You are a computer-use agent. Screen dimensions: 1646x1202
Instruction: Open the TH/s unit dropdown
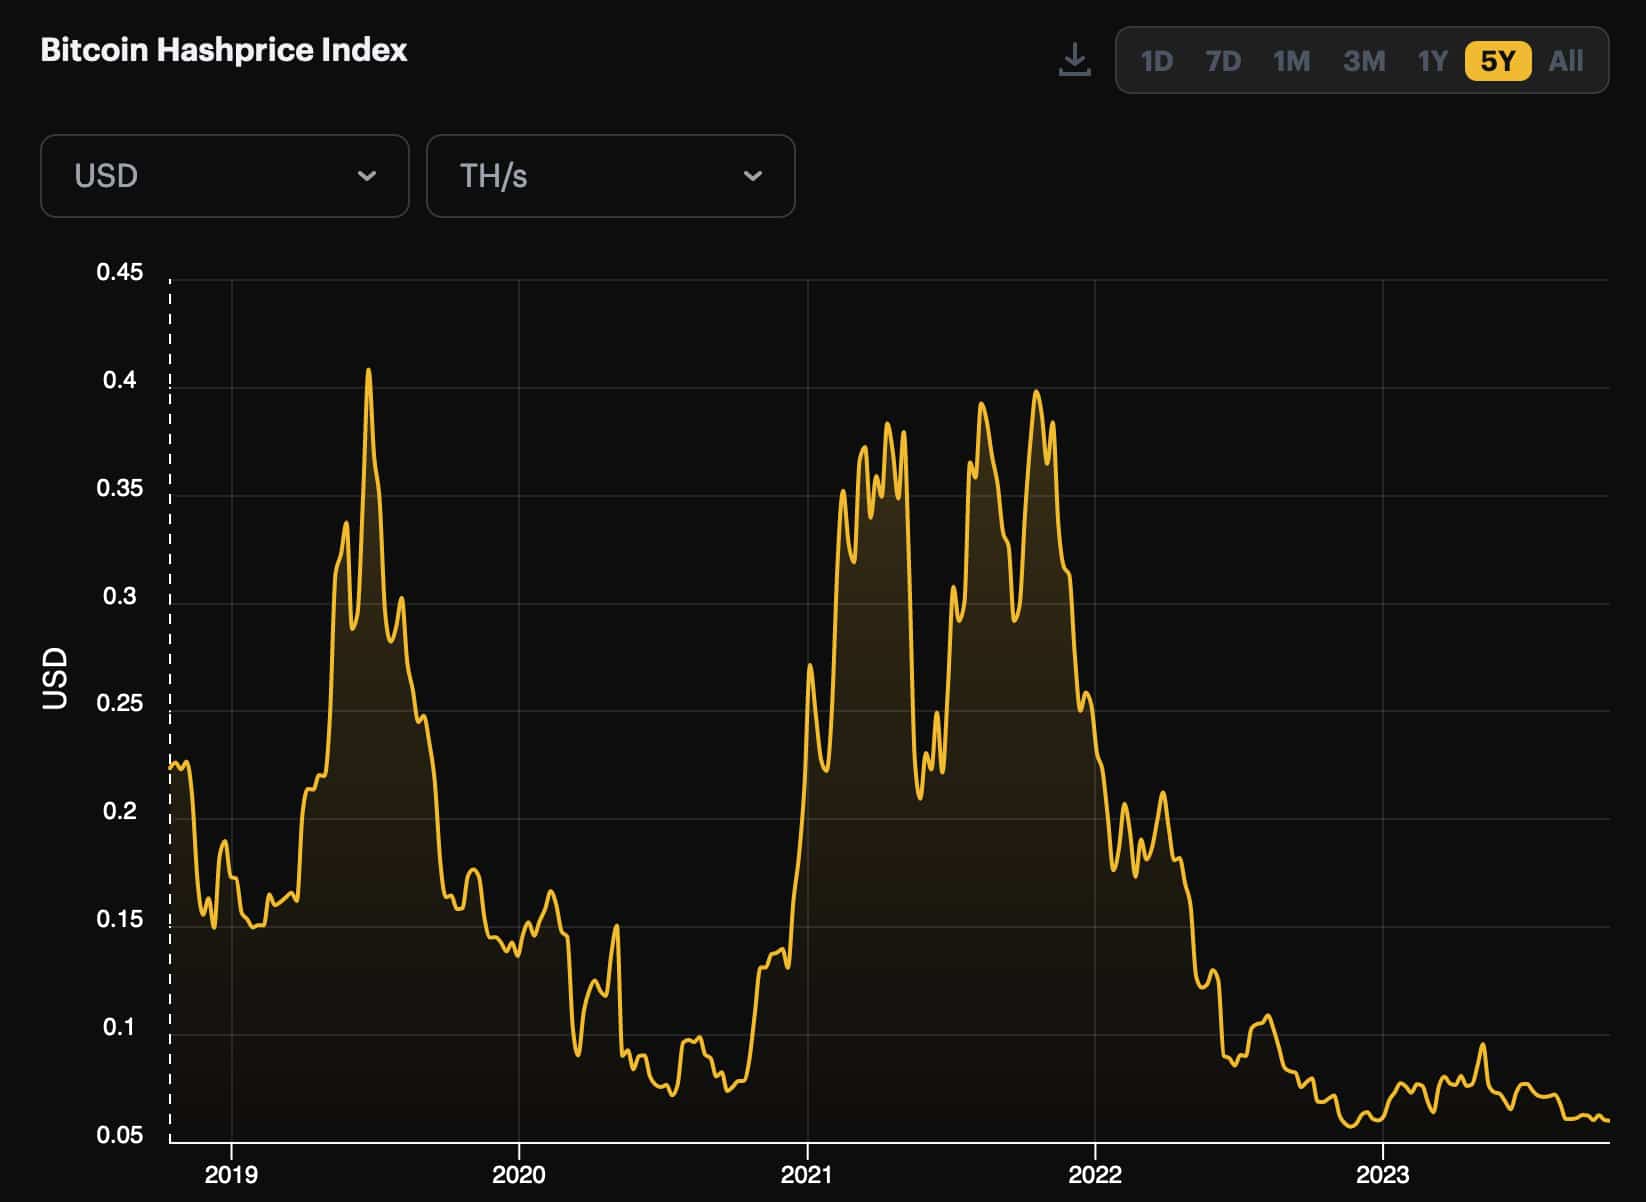pyautogui.click(x=610, y=176)
